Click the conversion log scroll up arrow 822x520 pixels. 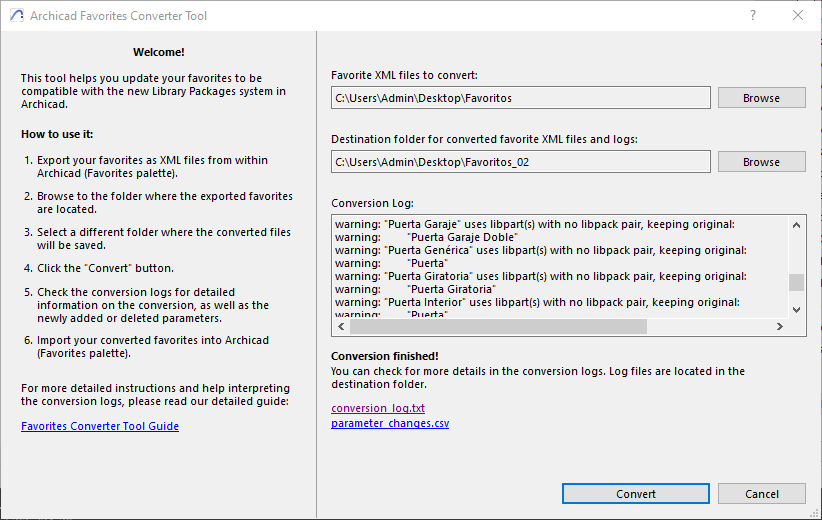click(x=796, y=225)
